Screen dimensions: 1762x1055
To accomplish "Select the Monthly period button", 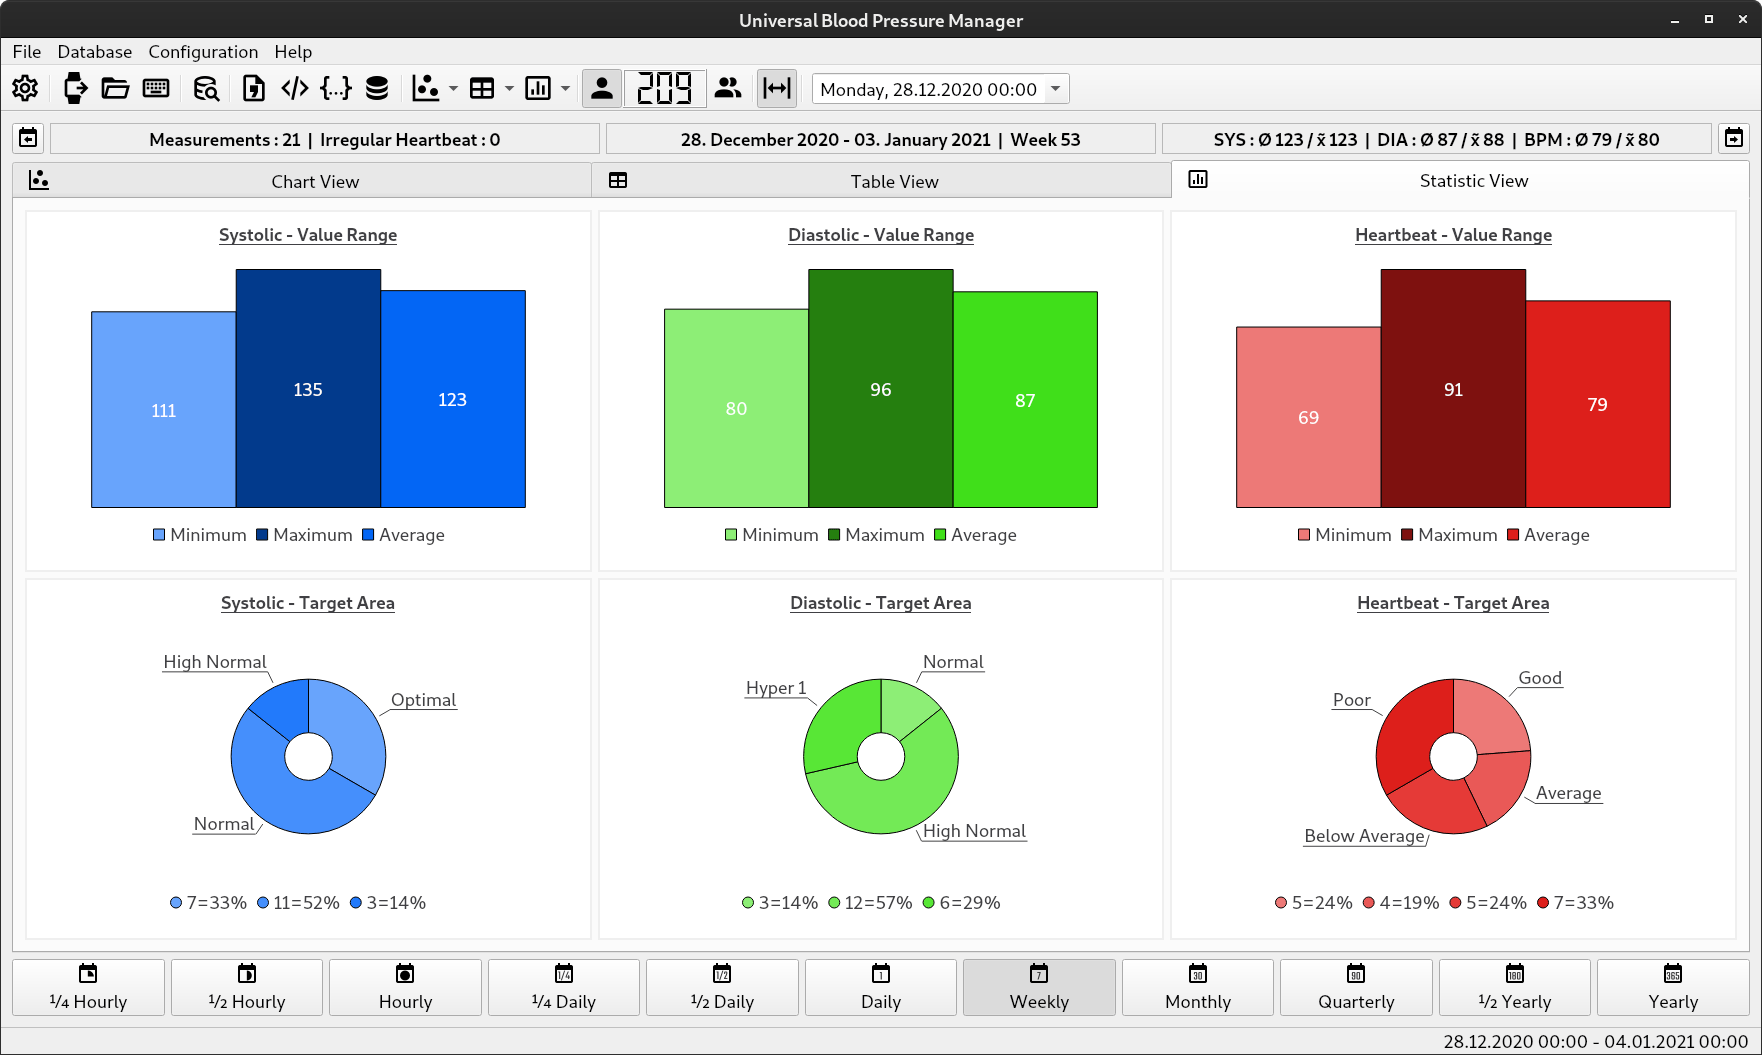I will pyautogui.click(x=1198, y=987).
